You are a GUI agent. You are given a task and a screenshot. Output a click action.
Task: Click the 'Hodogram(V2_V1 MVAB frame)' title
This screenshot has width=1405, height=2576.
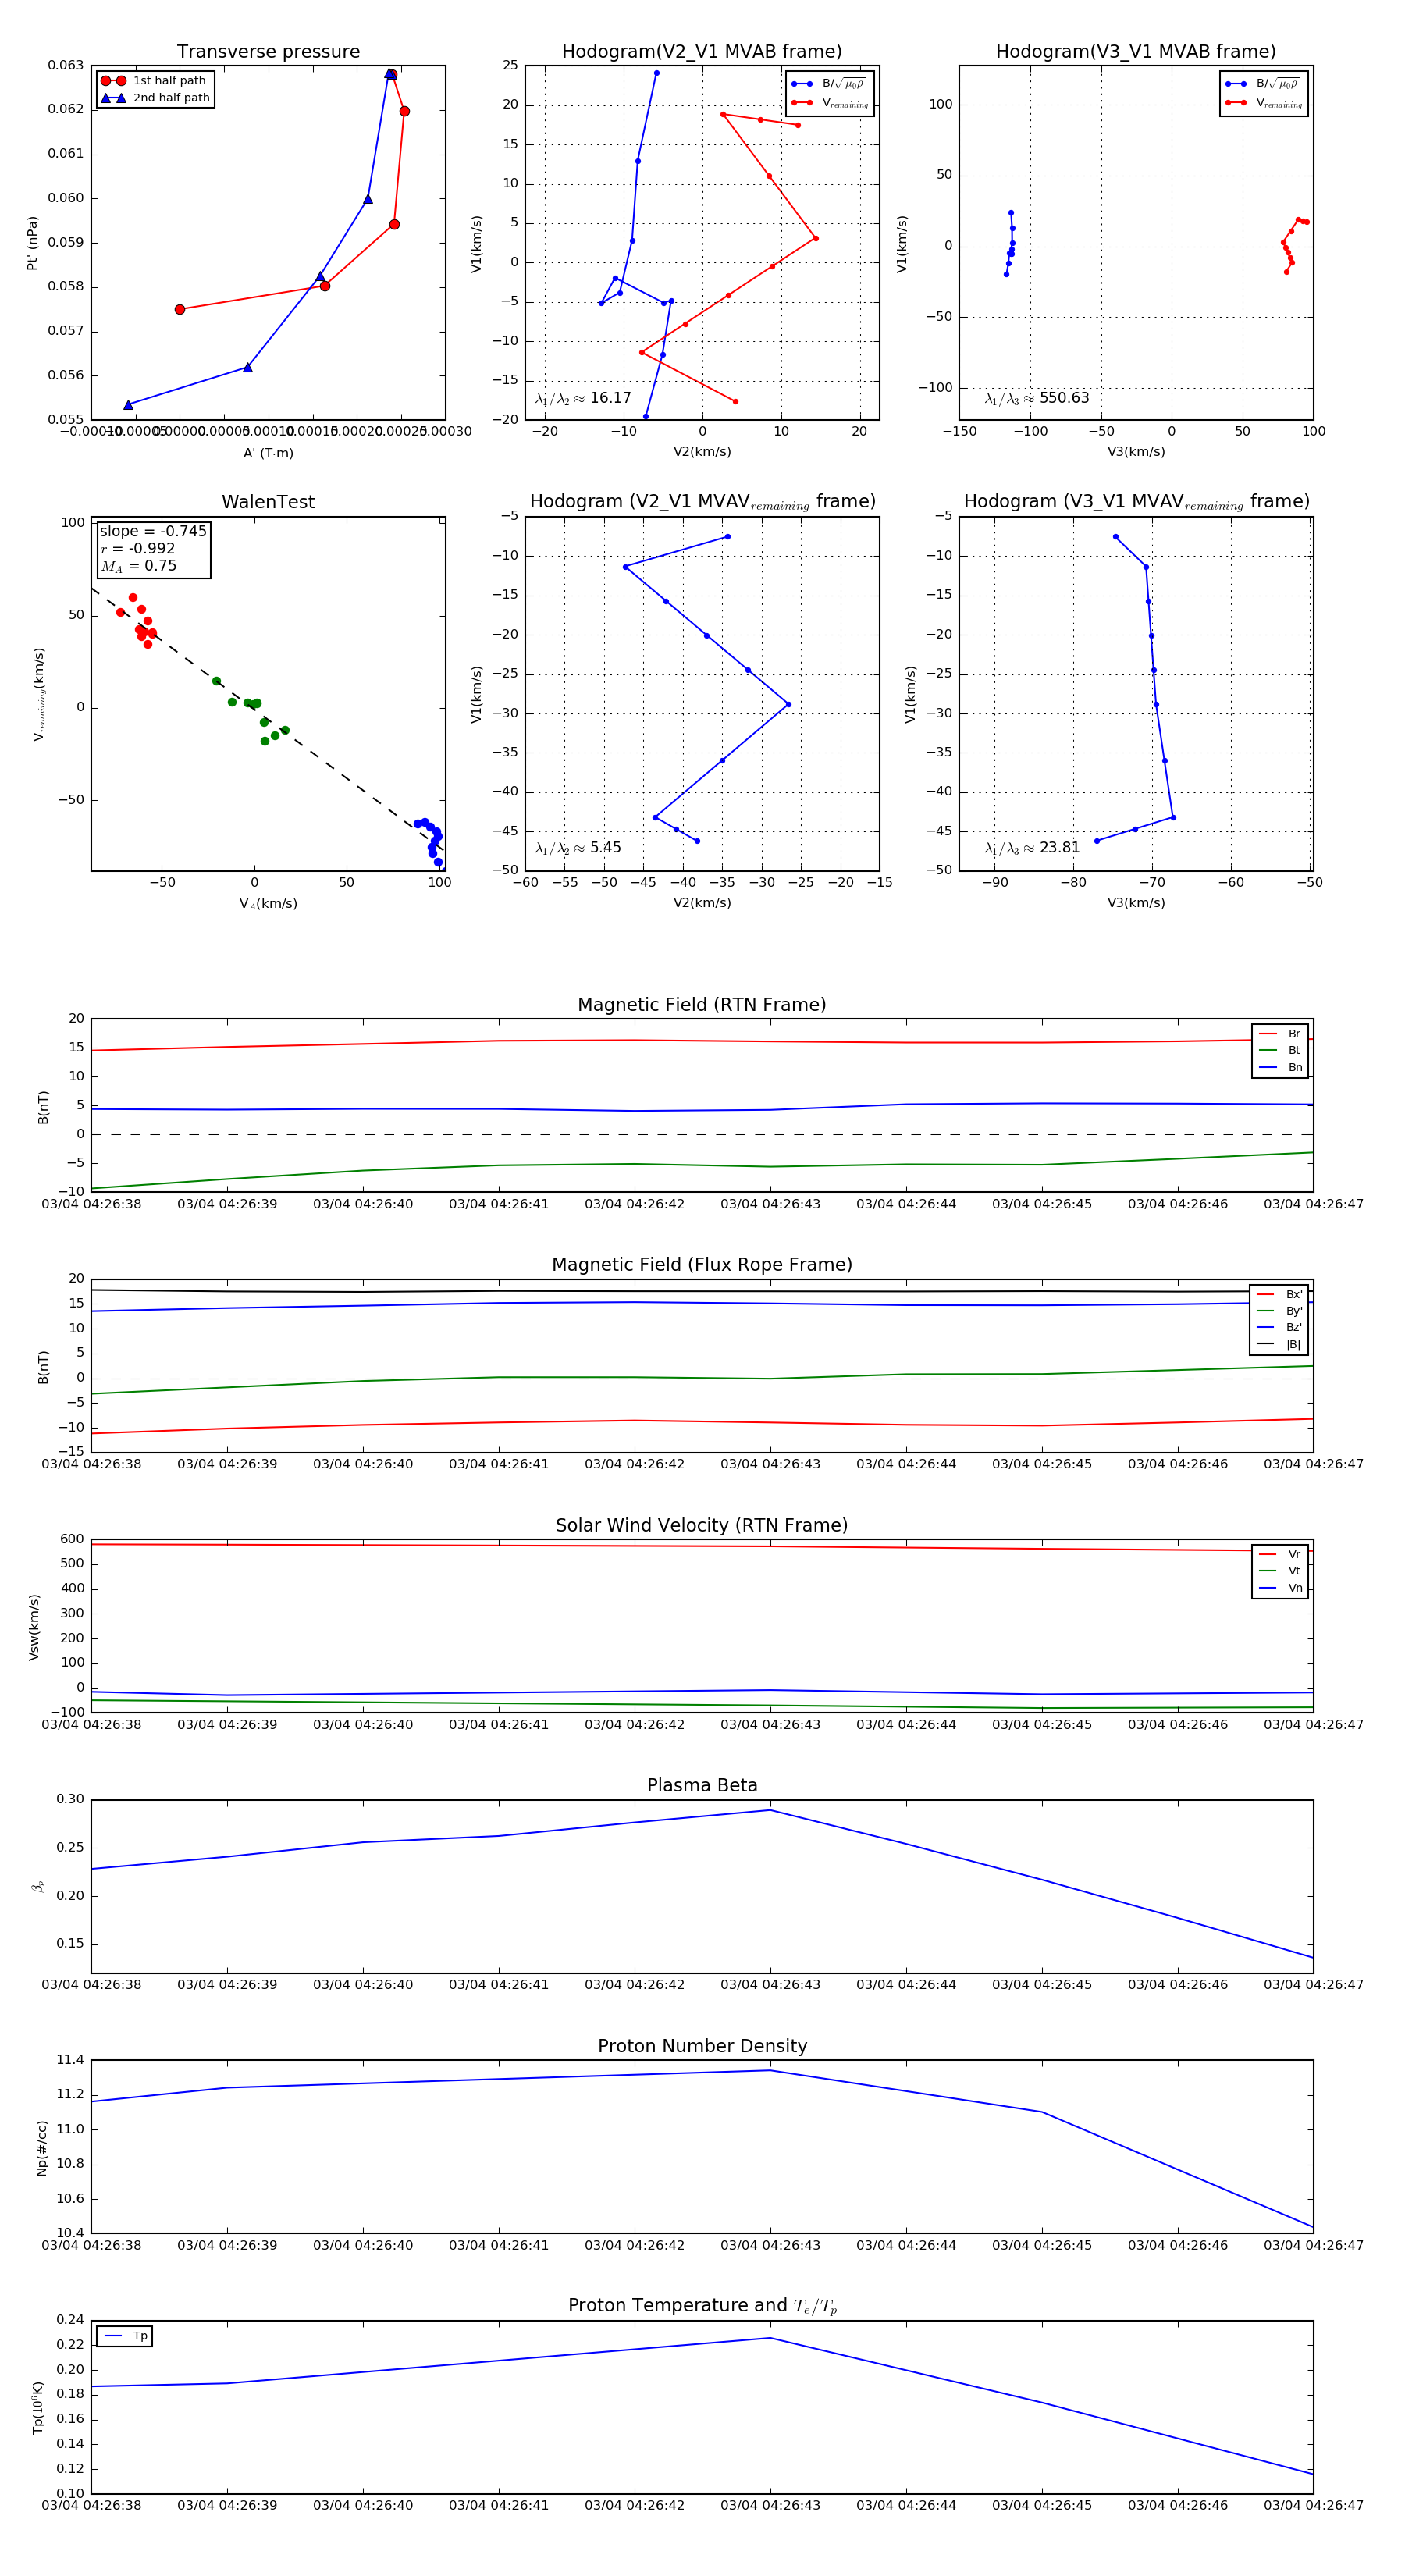coord(702,52)
